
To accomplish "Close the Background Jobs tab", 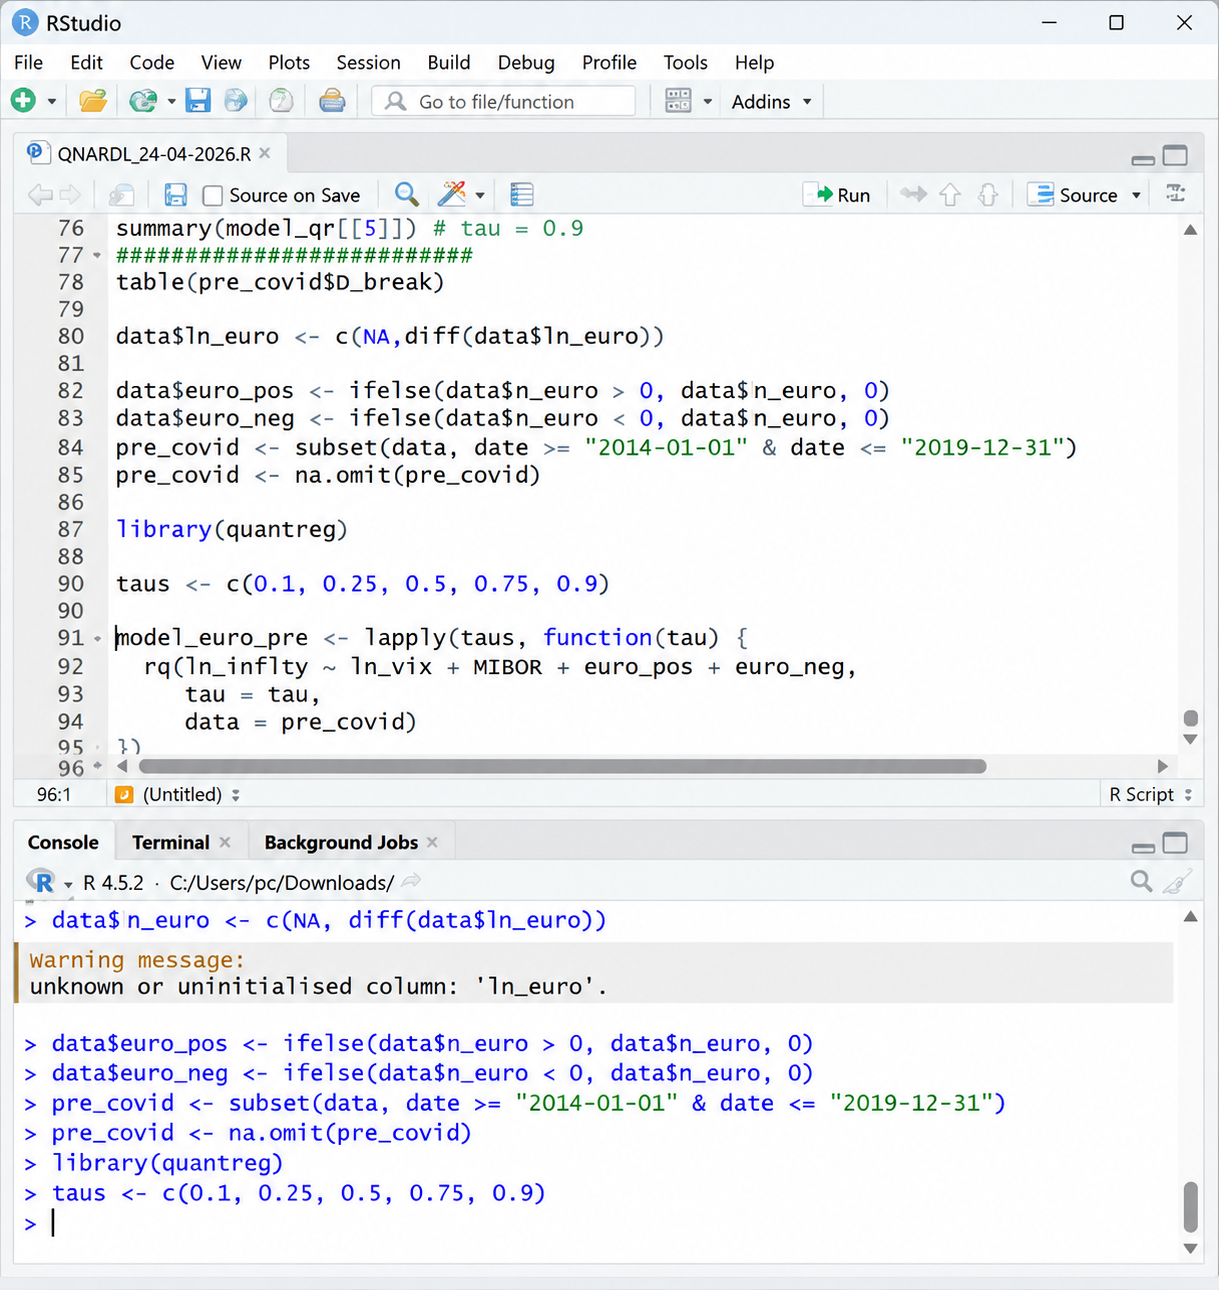I will 432,842.
